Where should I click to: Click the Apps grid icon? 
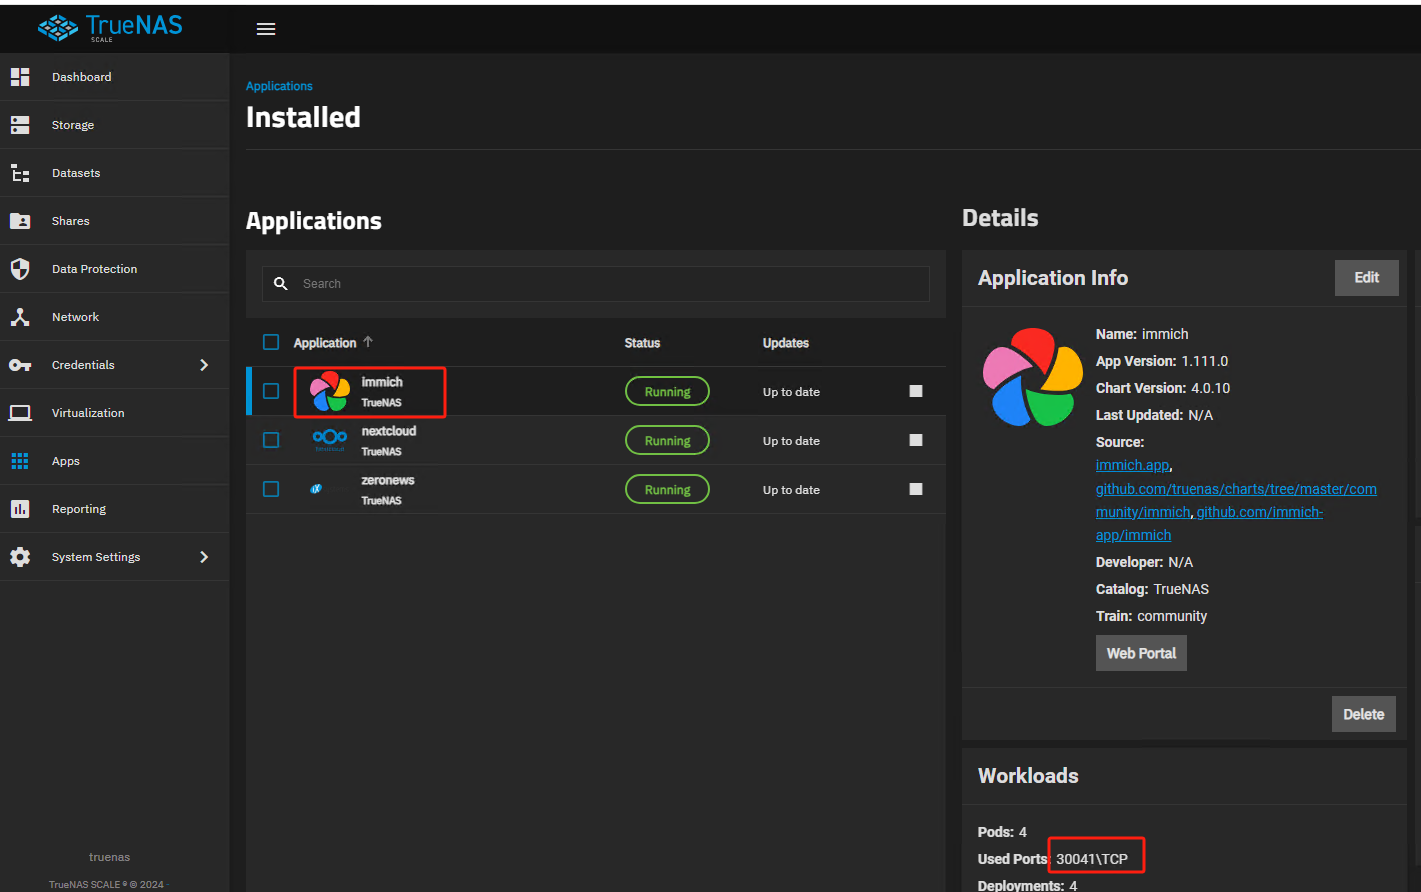20,461
